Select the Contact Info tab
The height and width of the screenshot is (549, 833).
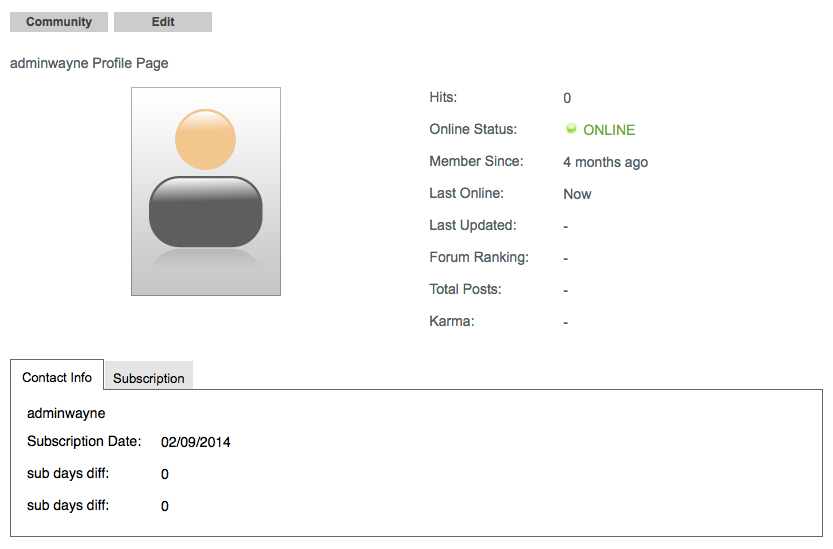pos(57,377)
